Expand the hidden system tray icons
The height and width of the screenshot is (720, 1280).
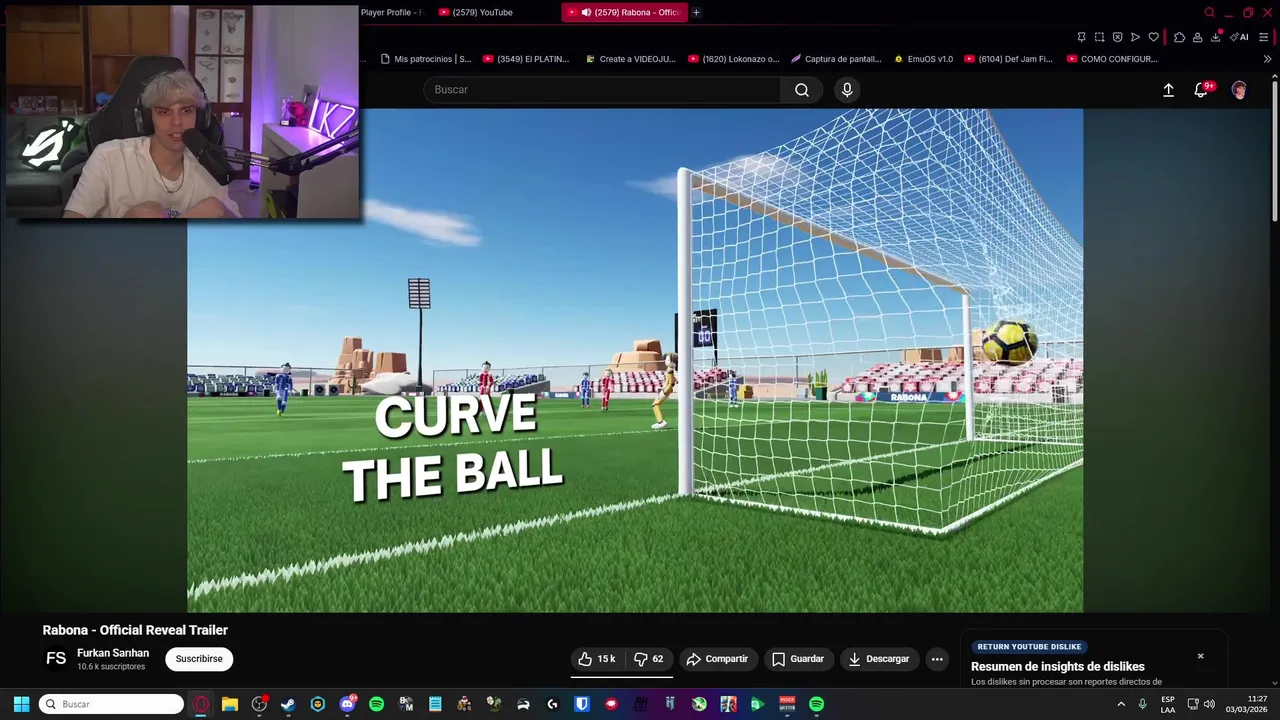click(1121, 704)
